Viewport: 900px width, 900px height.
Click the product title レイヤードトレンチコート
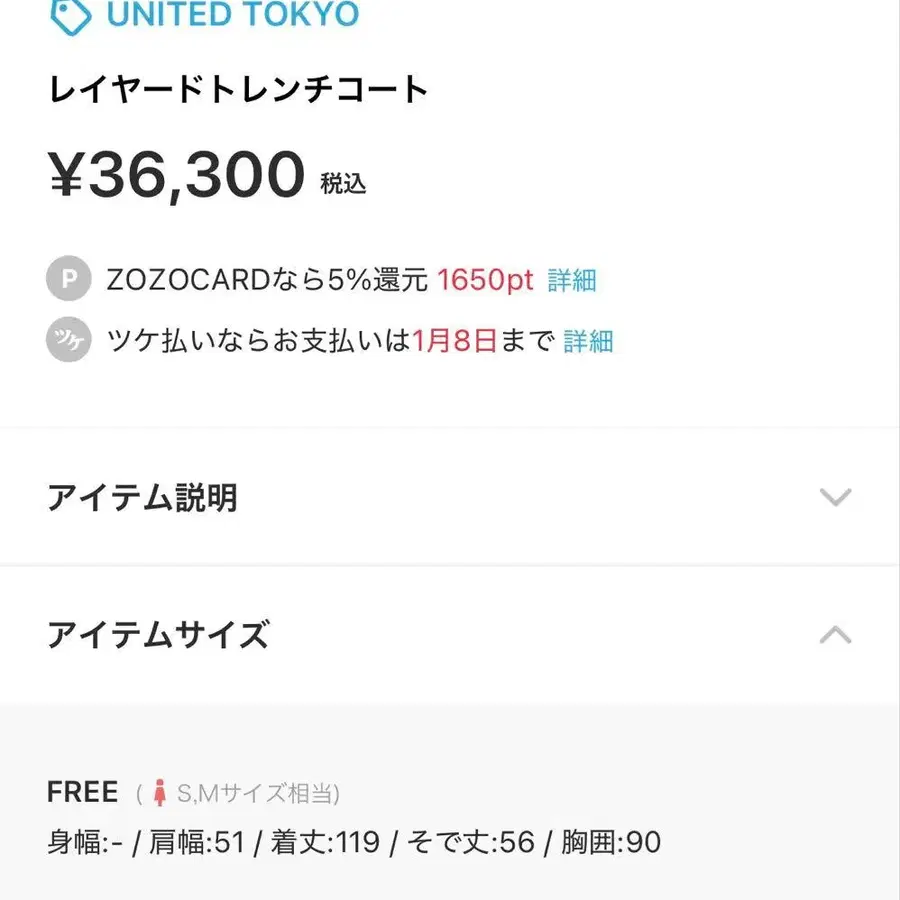point(237,88)
